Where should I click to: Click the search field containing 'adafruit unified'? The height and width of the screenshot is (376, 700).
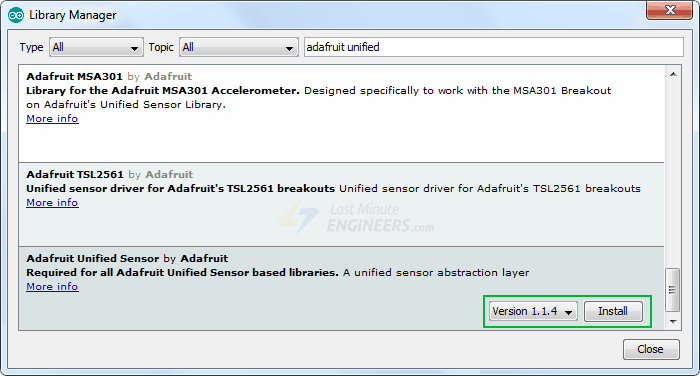point(493,47)
